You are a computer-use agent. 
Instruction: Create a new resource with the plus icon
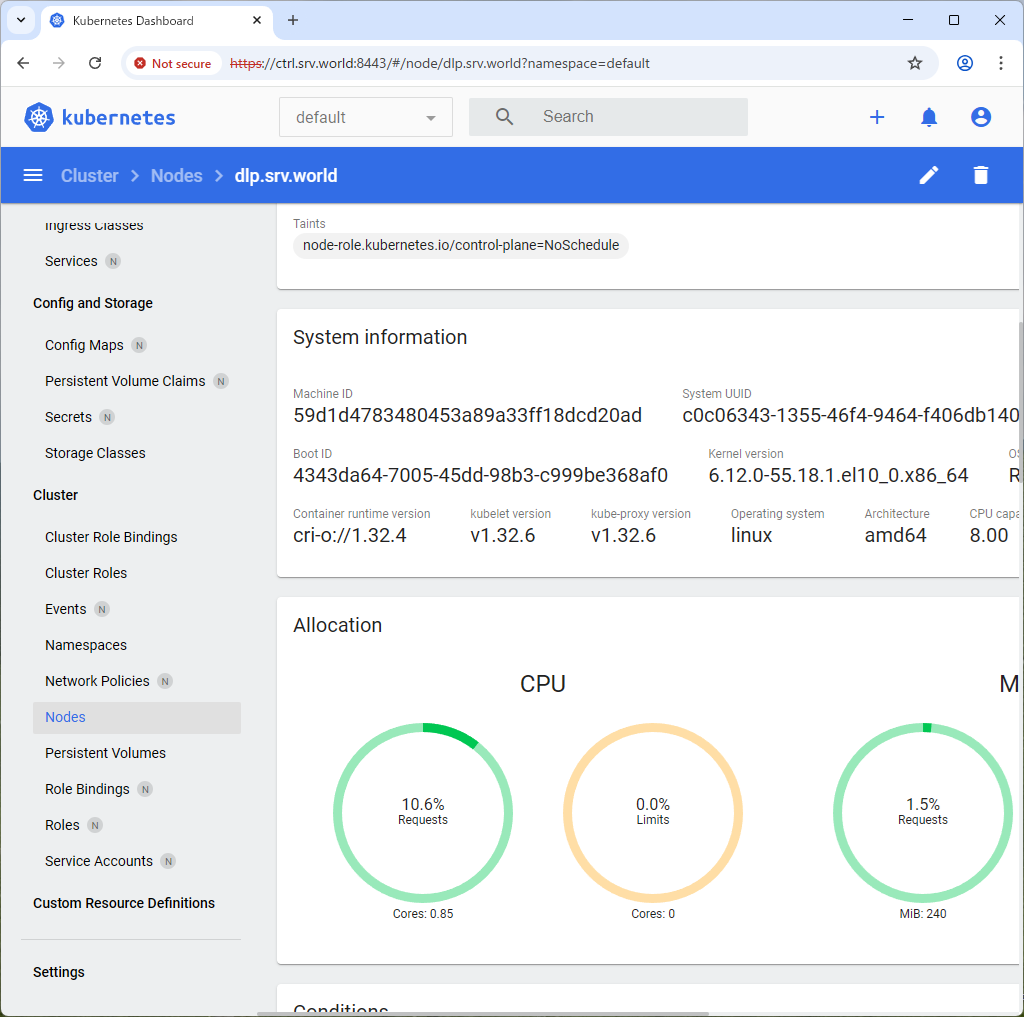[876, 117]
